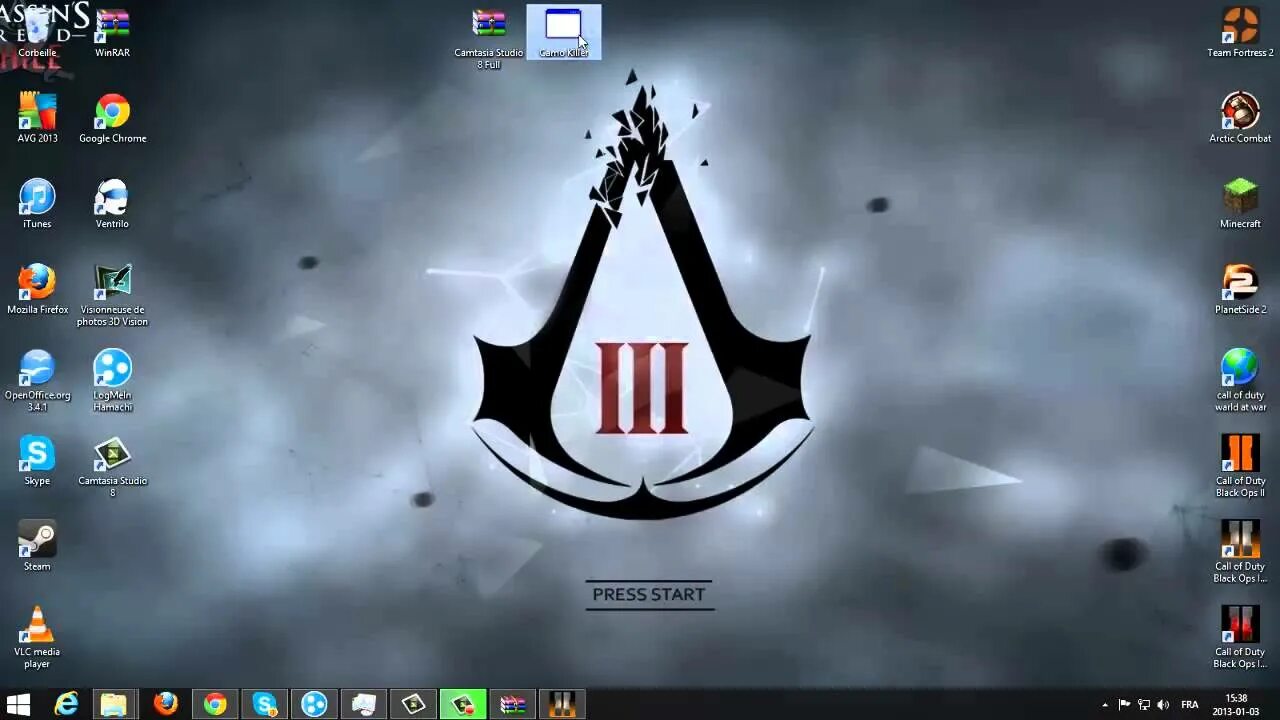
Task: Select the Mozilla Firefox desktop shortcut
Action: (x=37, y=290)
